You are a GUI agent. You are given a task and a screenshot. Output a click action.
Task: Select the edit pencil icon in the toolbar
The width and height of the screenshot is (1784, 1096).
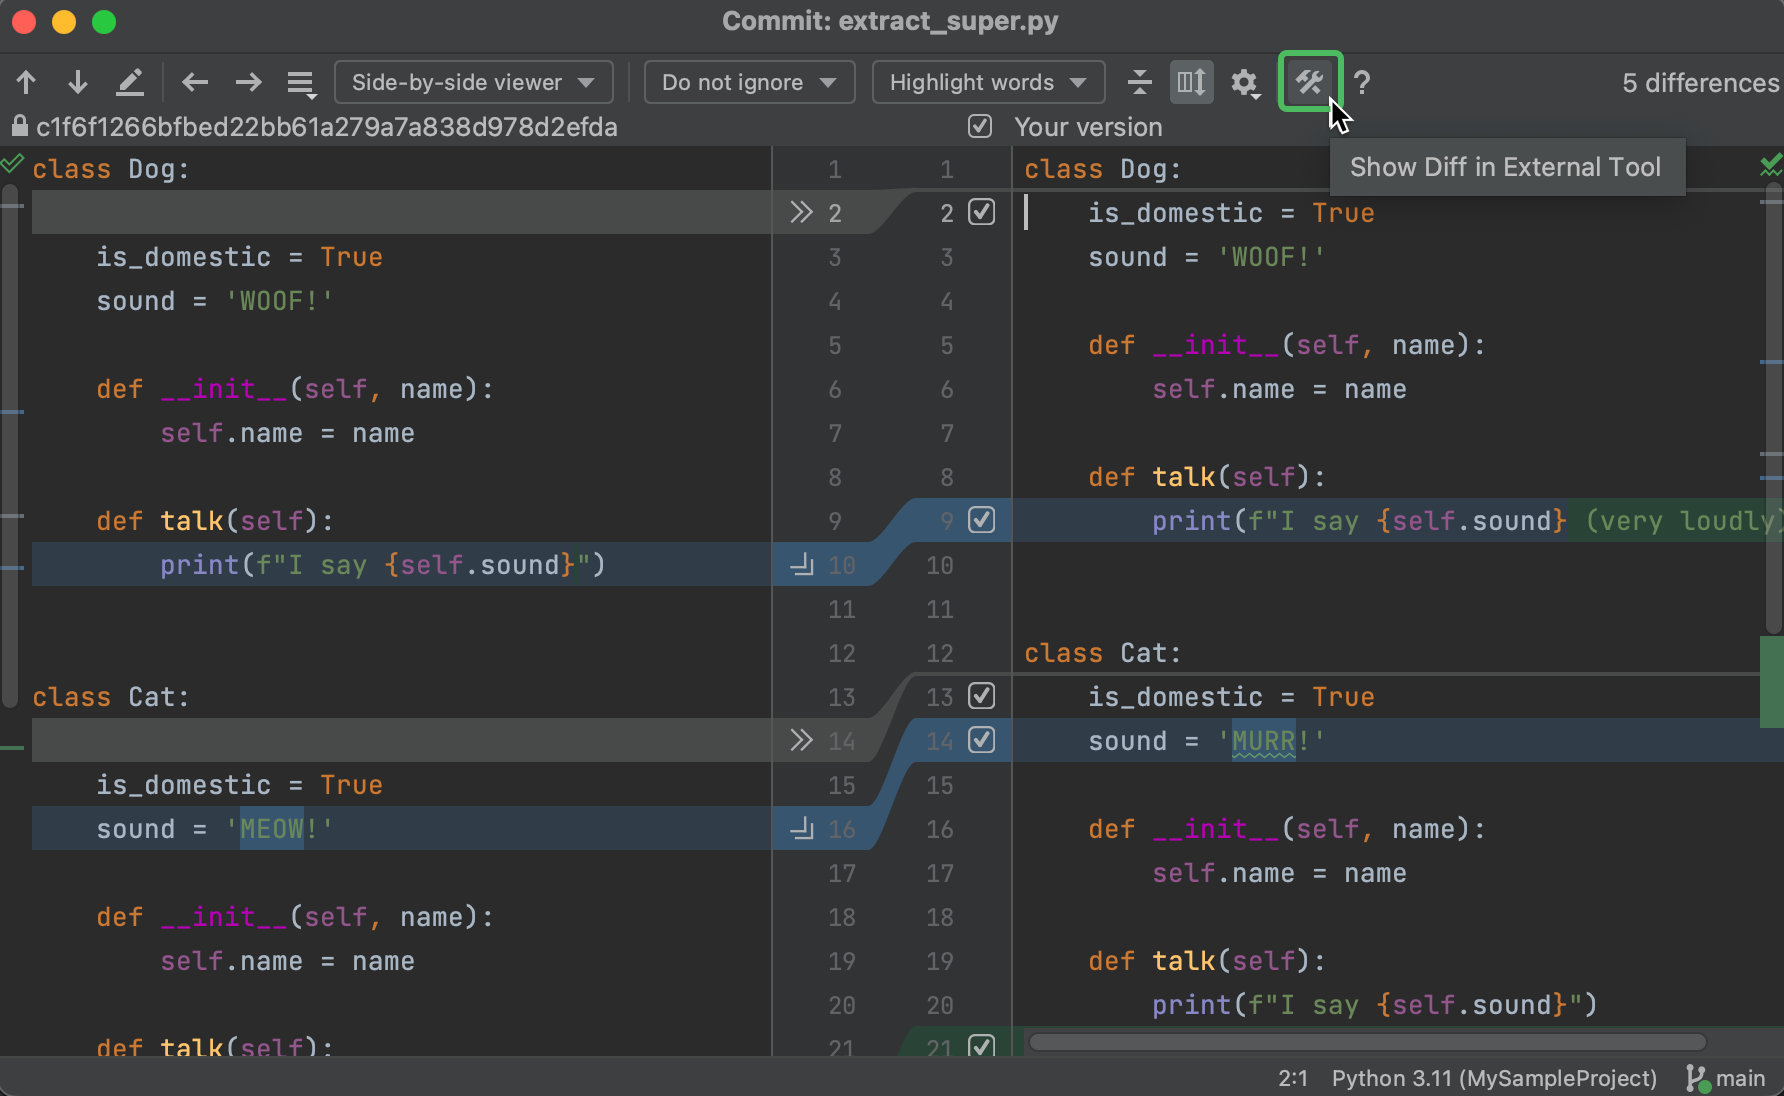(x=130, y=82)
